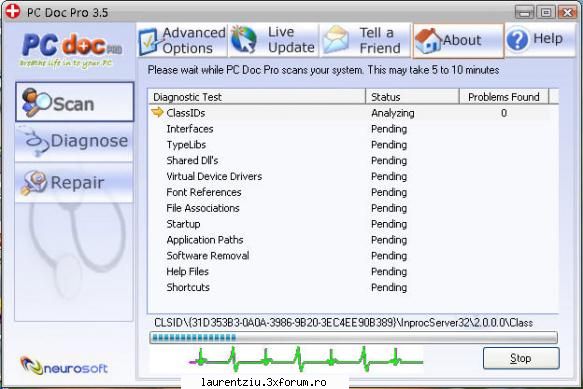Select the Application Paths row

coord(350,240)
